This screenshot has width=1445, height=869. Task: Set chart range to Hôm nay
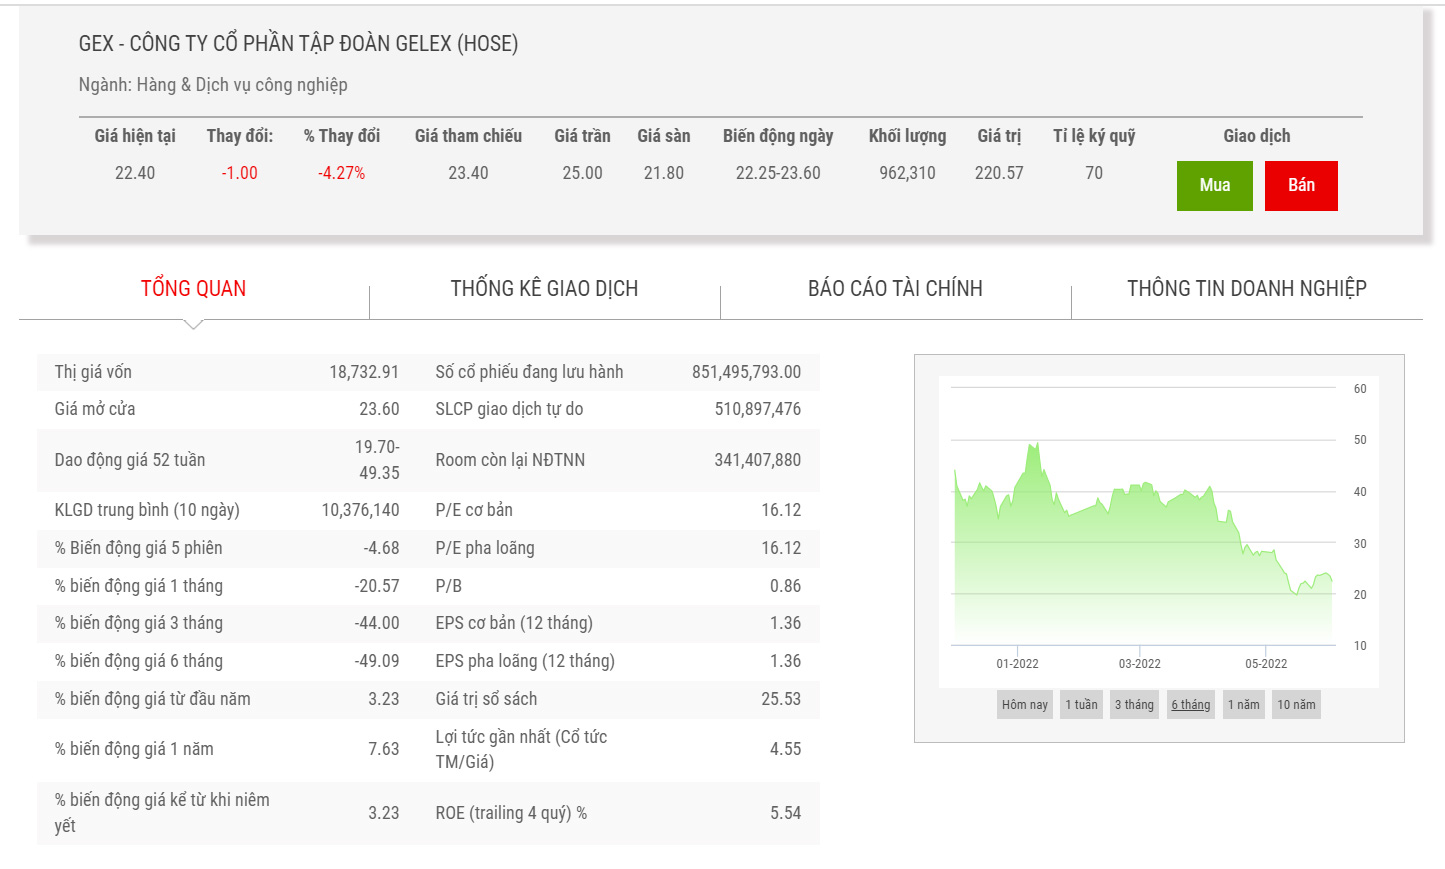1024,705
